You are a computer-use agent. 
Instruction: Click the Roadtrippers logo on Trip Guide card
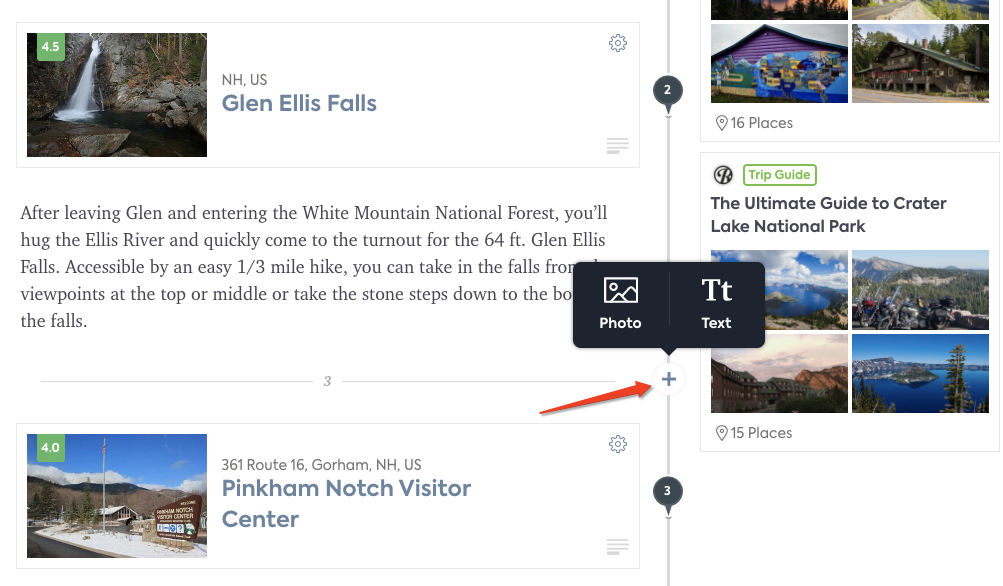pyautogui.click(x=723, y=175)
